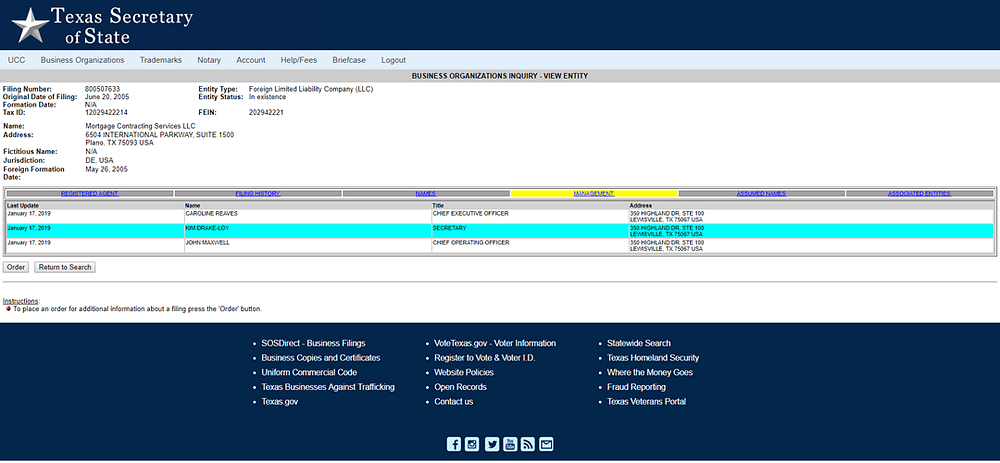
Task: Switch to the Registered Agent tab
Action: click(x=90, y=193)
